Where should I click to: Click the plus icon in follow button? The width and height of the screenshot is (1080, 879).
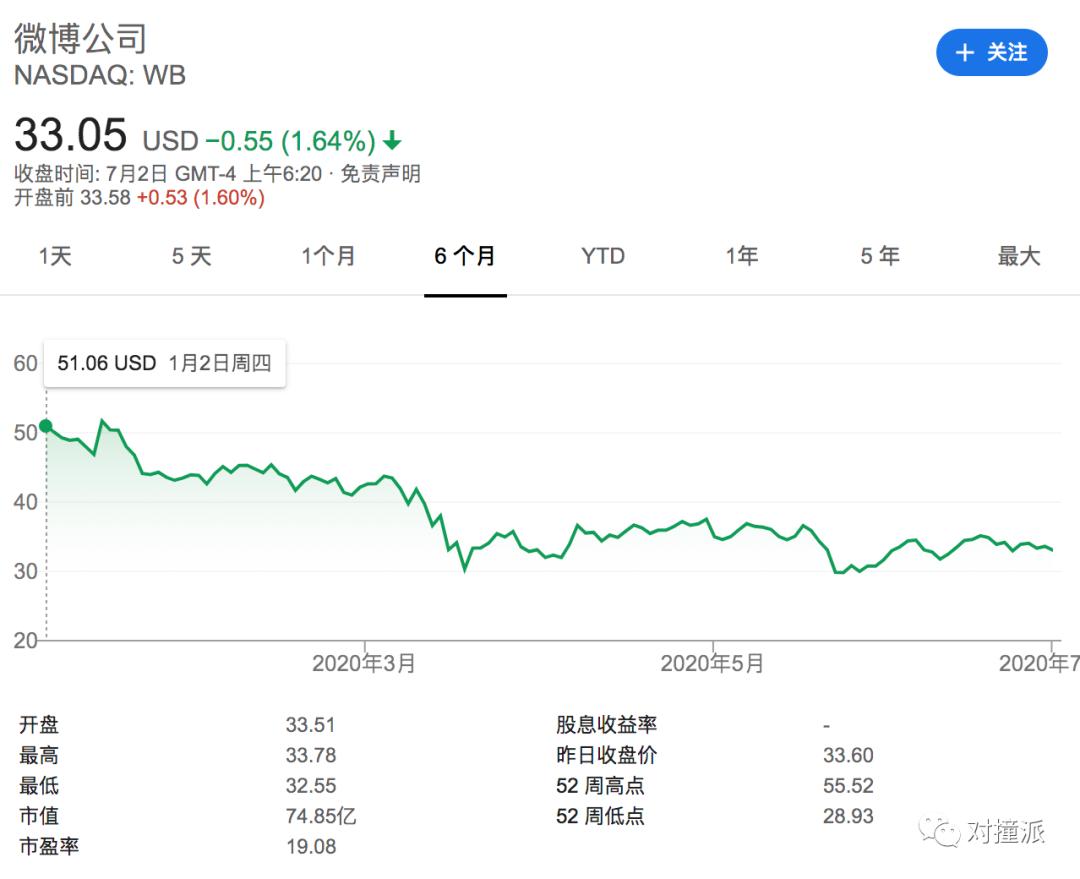tap(964, 53)
